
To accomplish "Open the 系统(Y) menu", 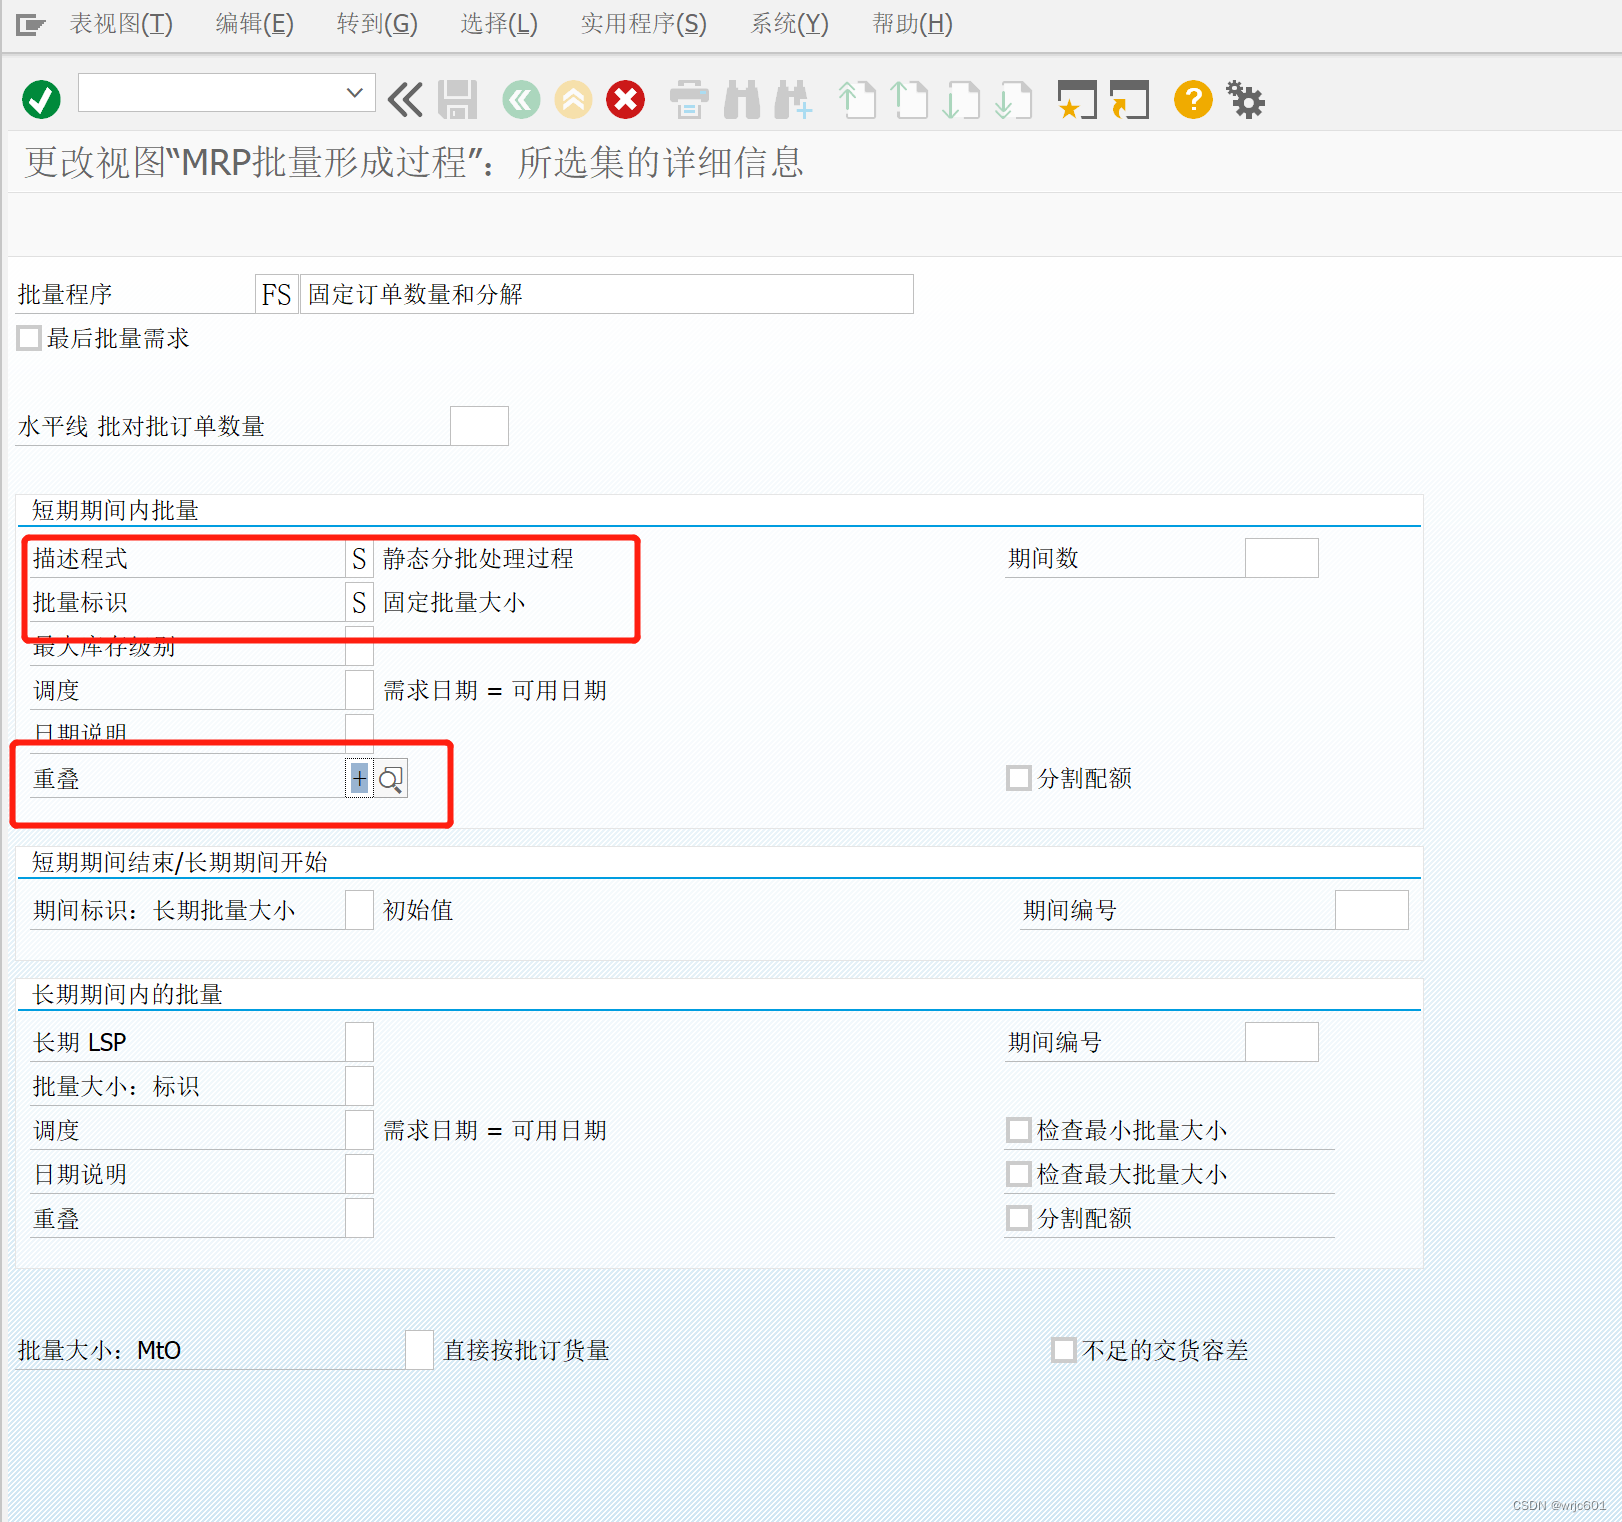I will 790,23.
